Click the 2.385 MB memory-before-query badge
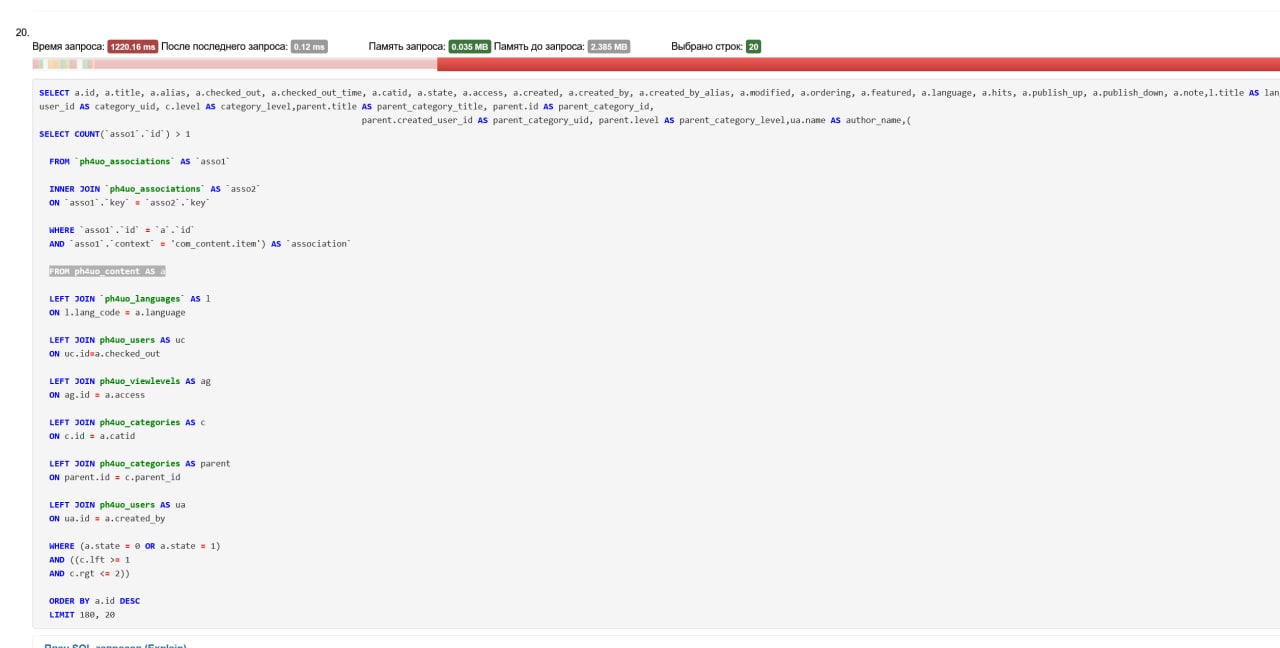 608,46
